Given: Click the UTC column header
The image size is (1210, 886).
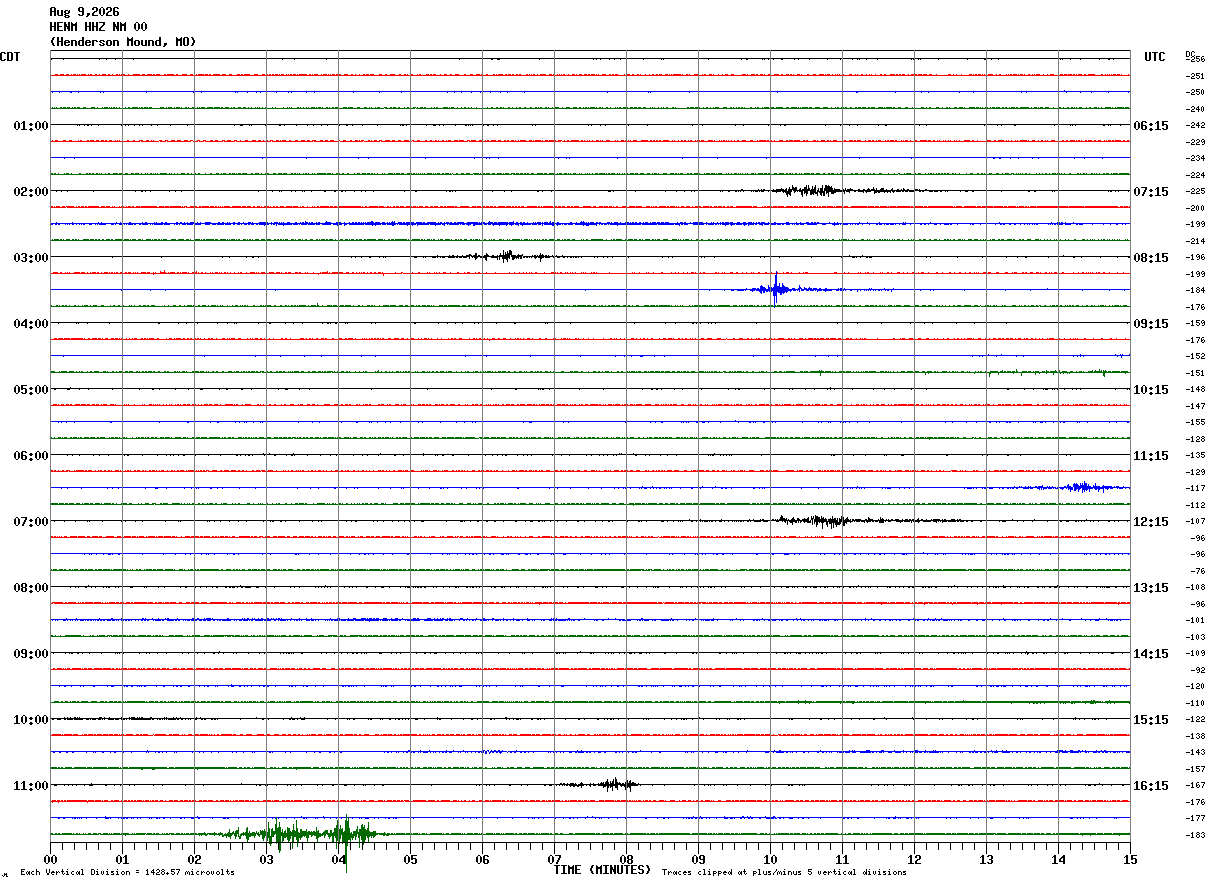Looking at the screenshot, I should point(1155,57).
